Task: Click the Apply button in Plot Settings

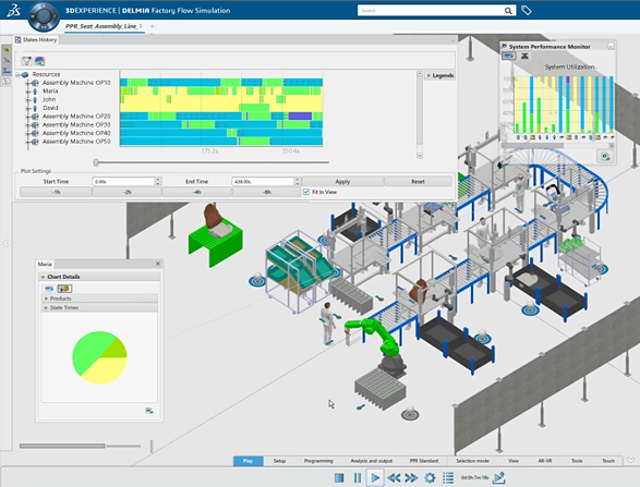Action: coord(342,181)
